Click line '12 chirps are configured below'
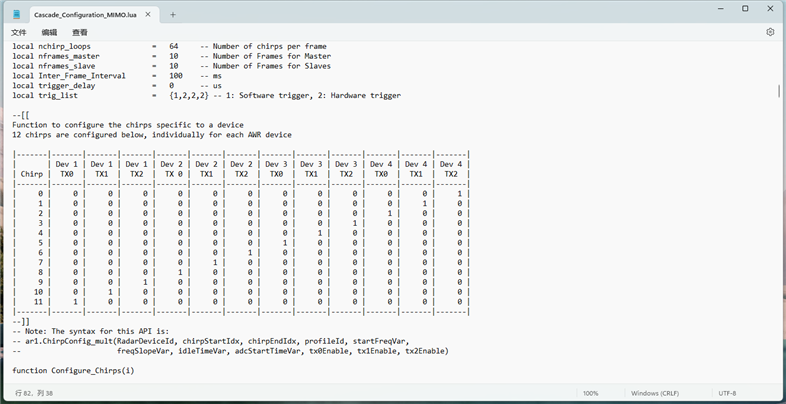This screenshot has width=786, height=404. coord(152,135)
